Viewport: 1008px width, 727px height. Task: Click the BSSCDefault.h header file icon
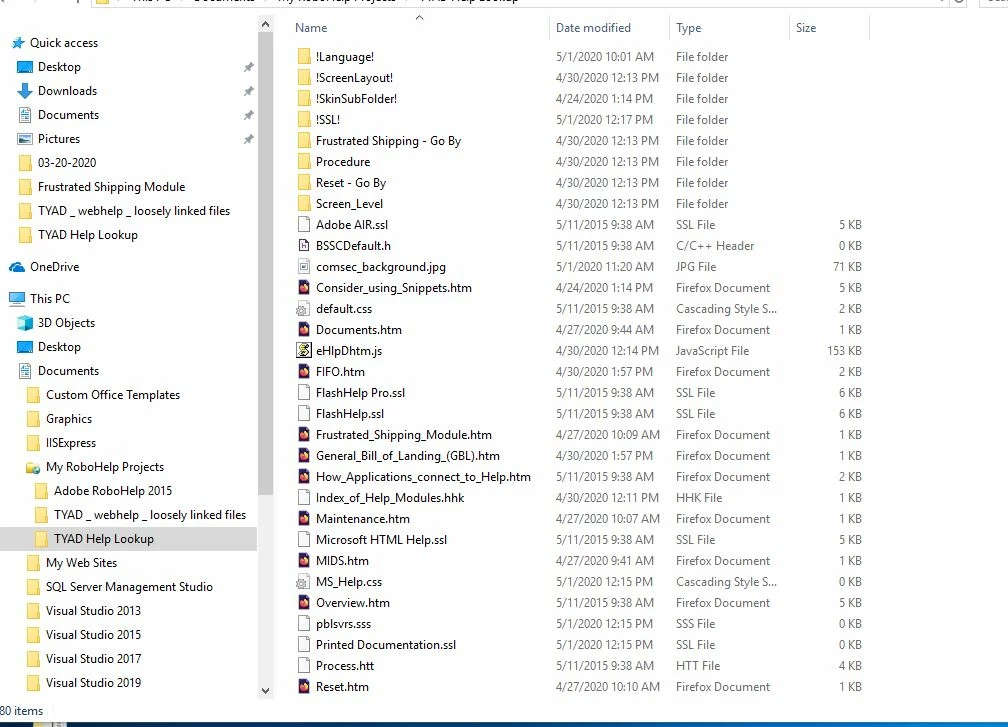pos(304,246)
